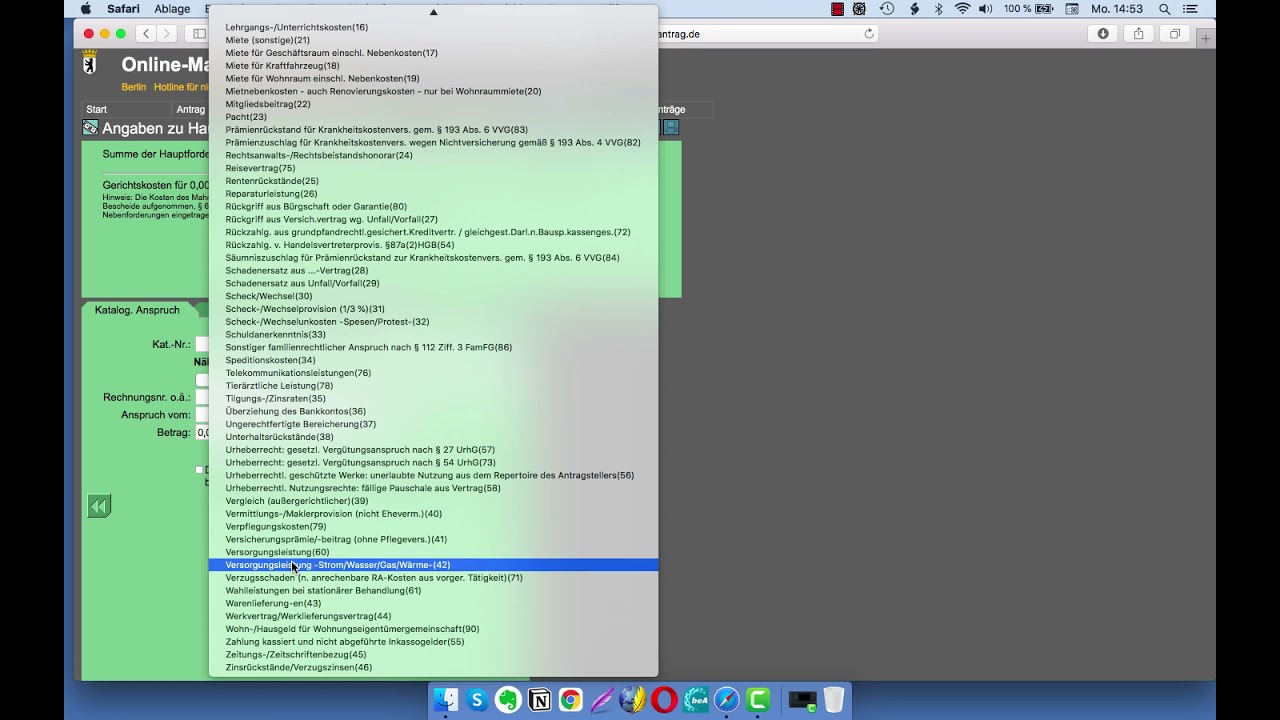
Task: Switch to Safari in the Dock
Action: coord(726,700)
